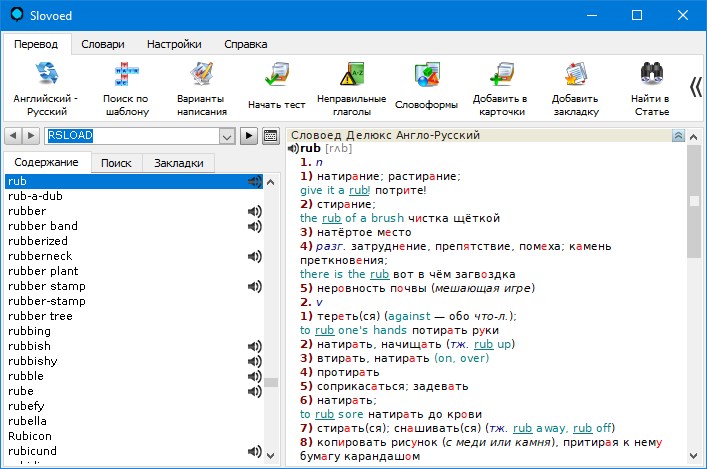Start the vocabulary test
This screenshot has width=707, height=469.
click(x=276, y=76)
